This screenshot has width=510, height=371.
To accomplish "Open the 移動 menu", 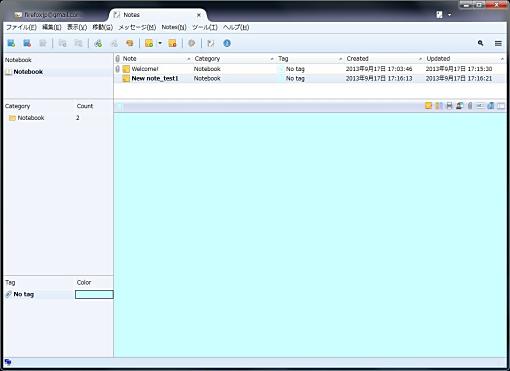I will [103, 27].
